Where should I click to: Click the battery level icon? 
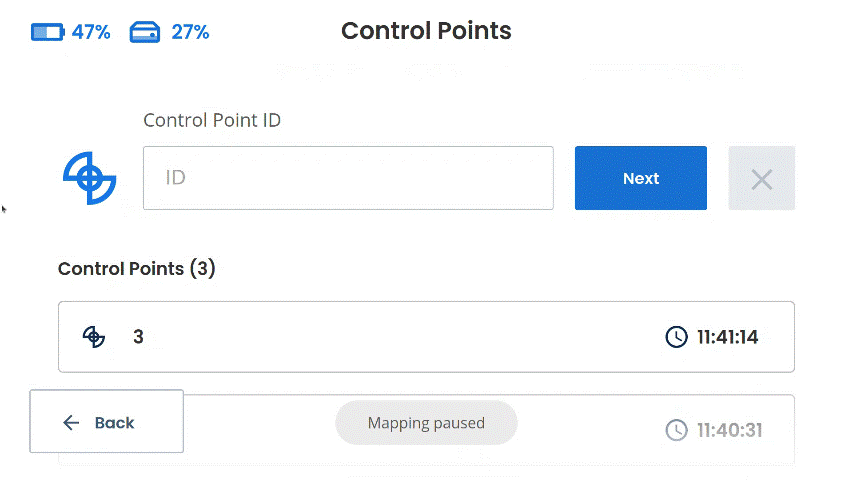[x=48, y=32]
